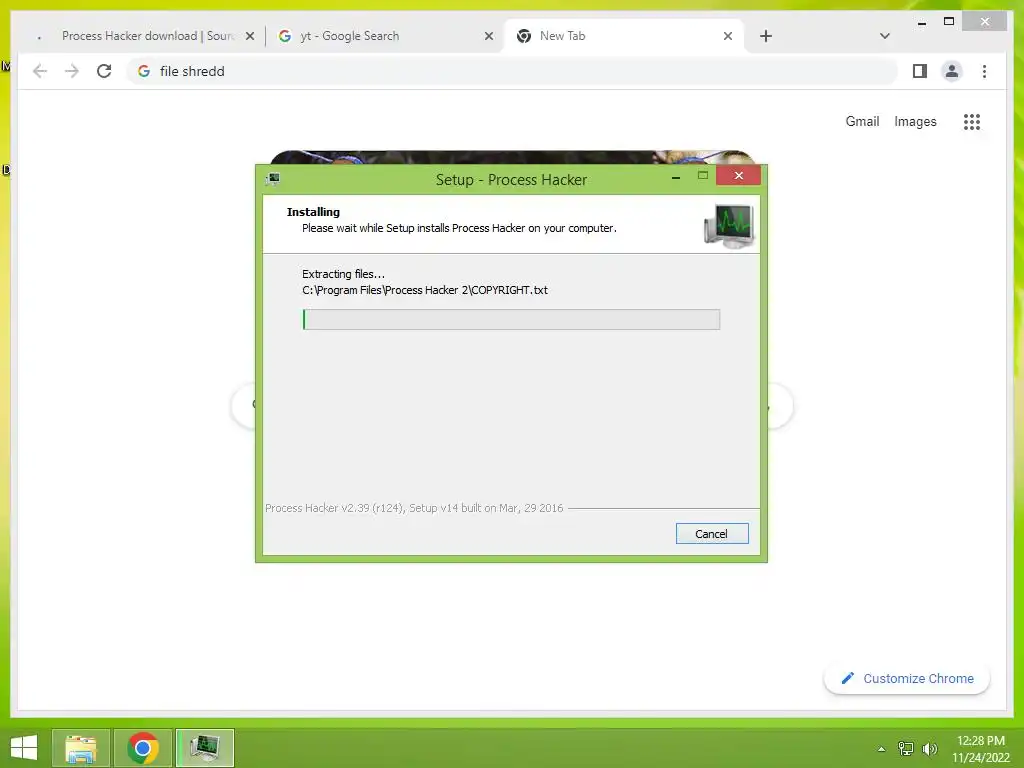Click Chrome icon in the taskbar

pos(143,748)
